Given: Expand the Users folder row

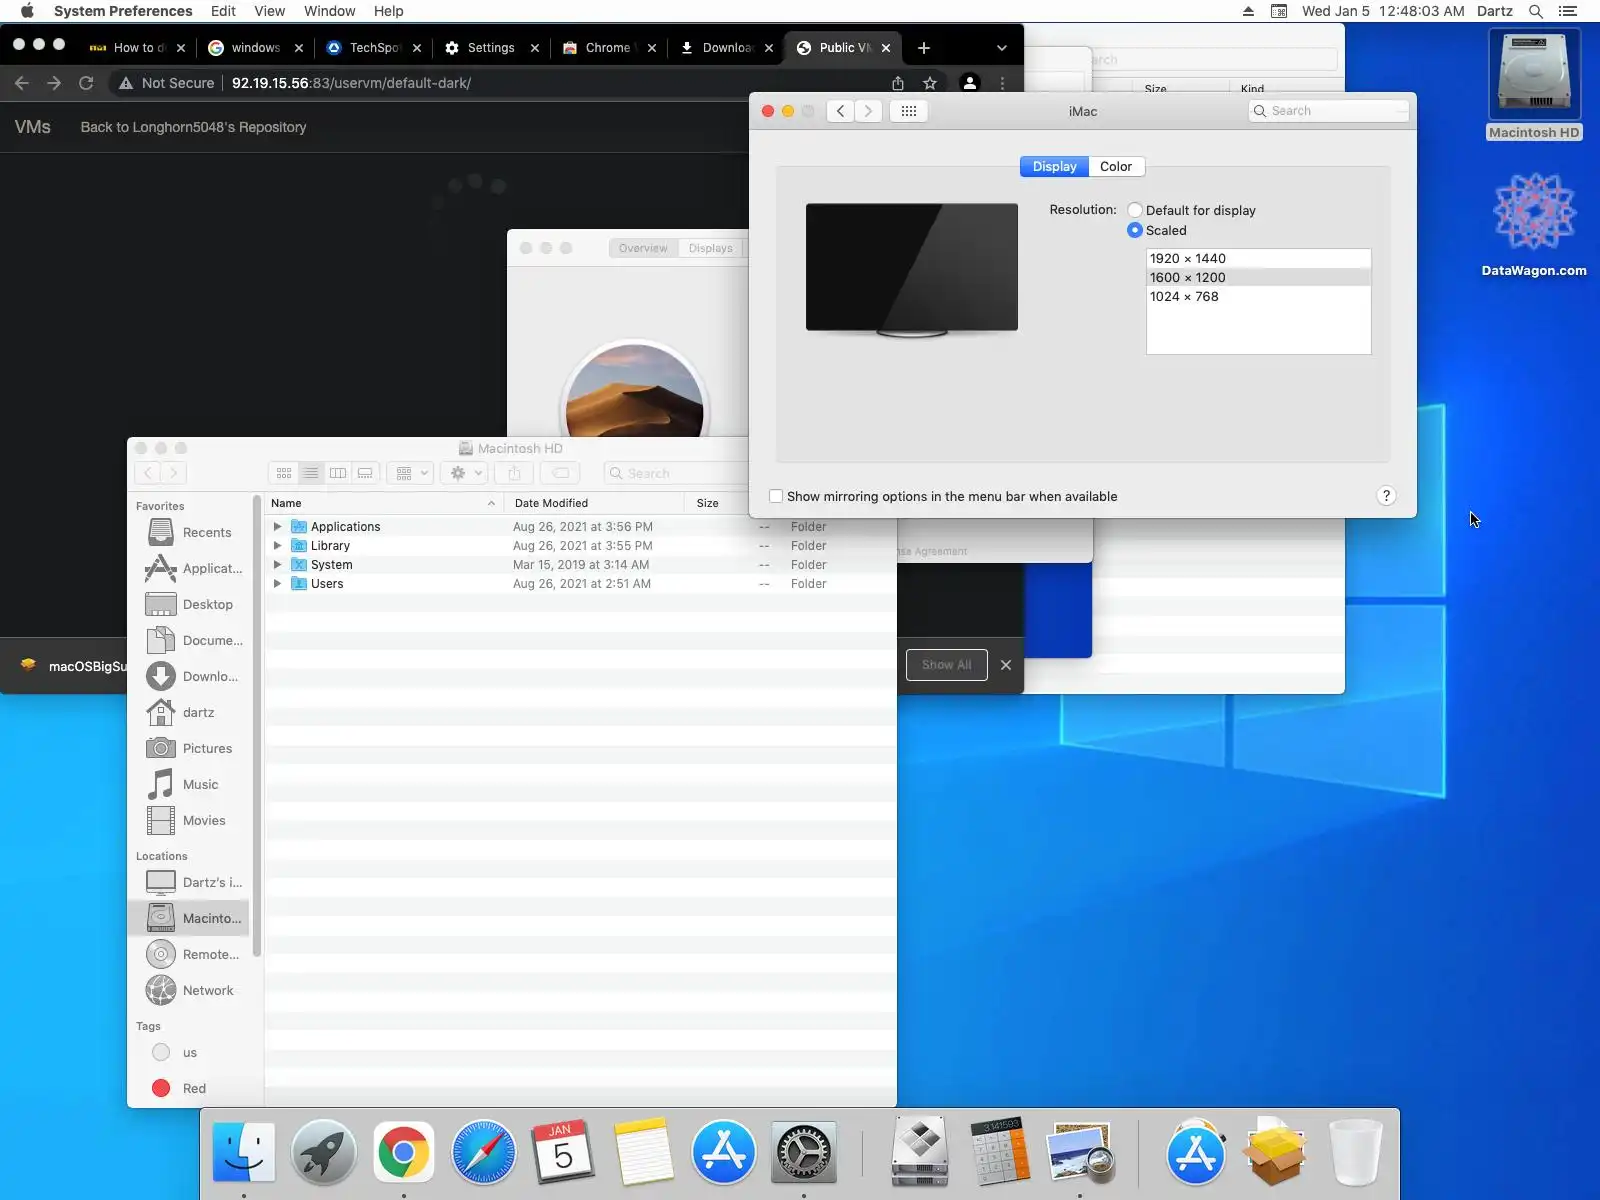Looking at the screenshot, I should 278,583.
